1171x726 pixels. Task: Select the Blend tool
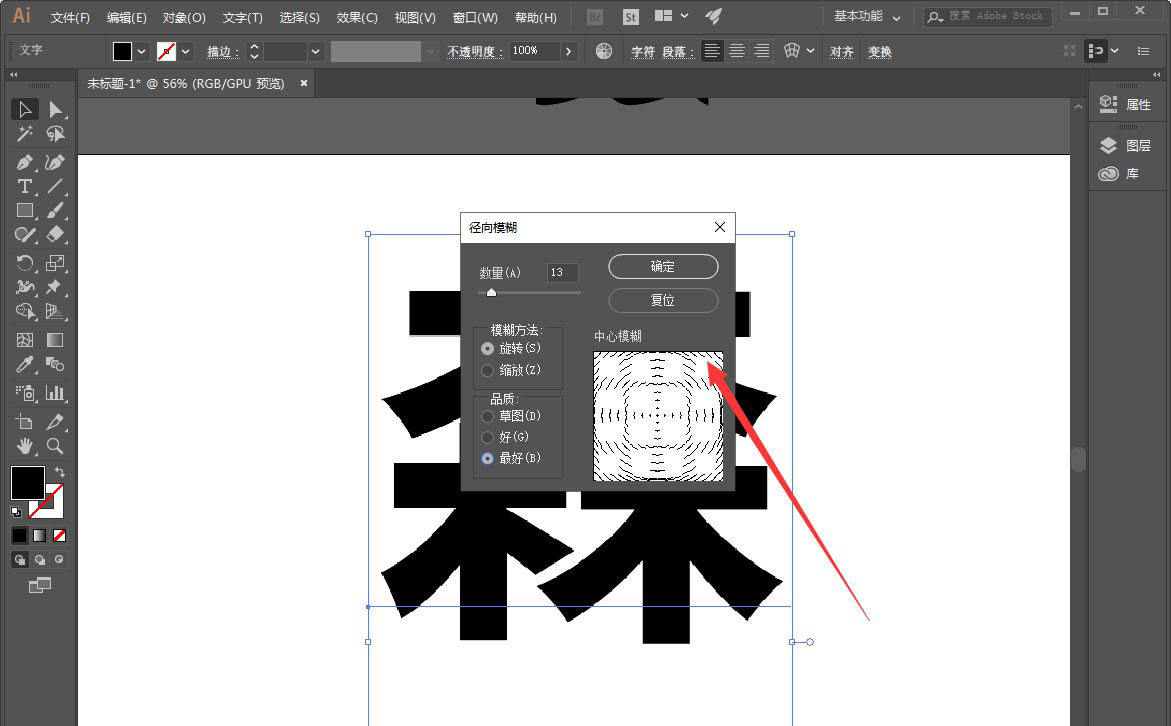coord(55,364)
